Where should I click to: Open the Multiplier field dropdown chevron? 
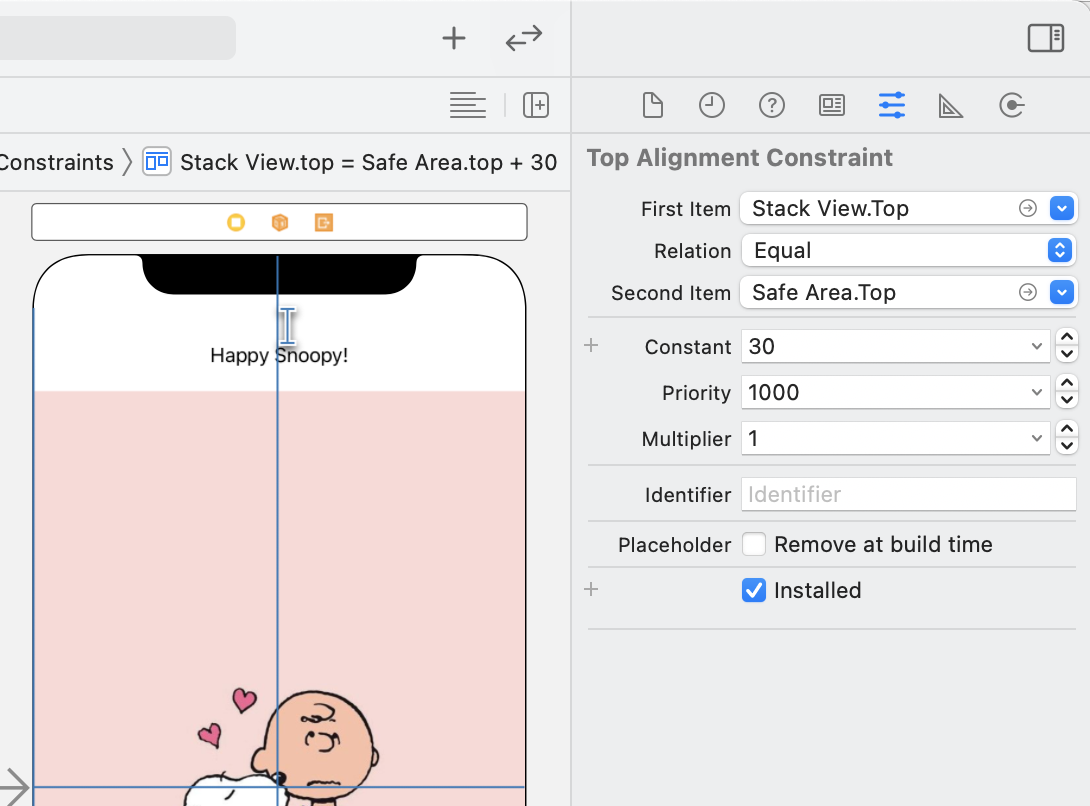[x=1036, y=438]
